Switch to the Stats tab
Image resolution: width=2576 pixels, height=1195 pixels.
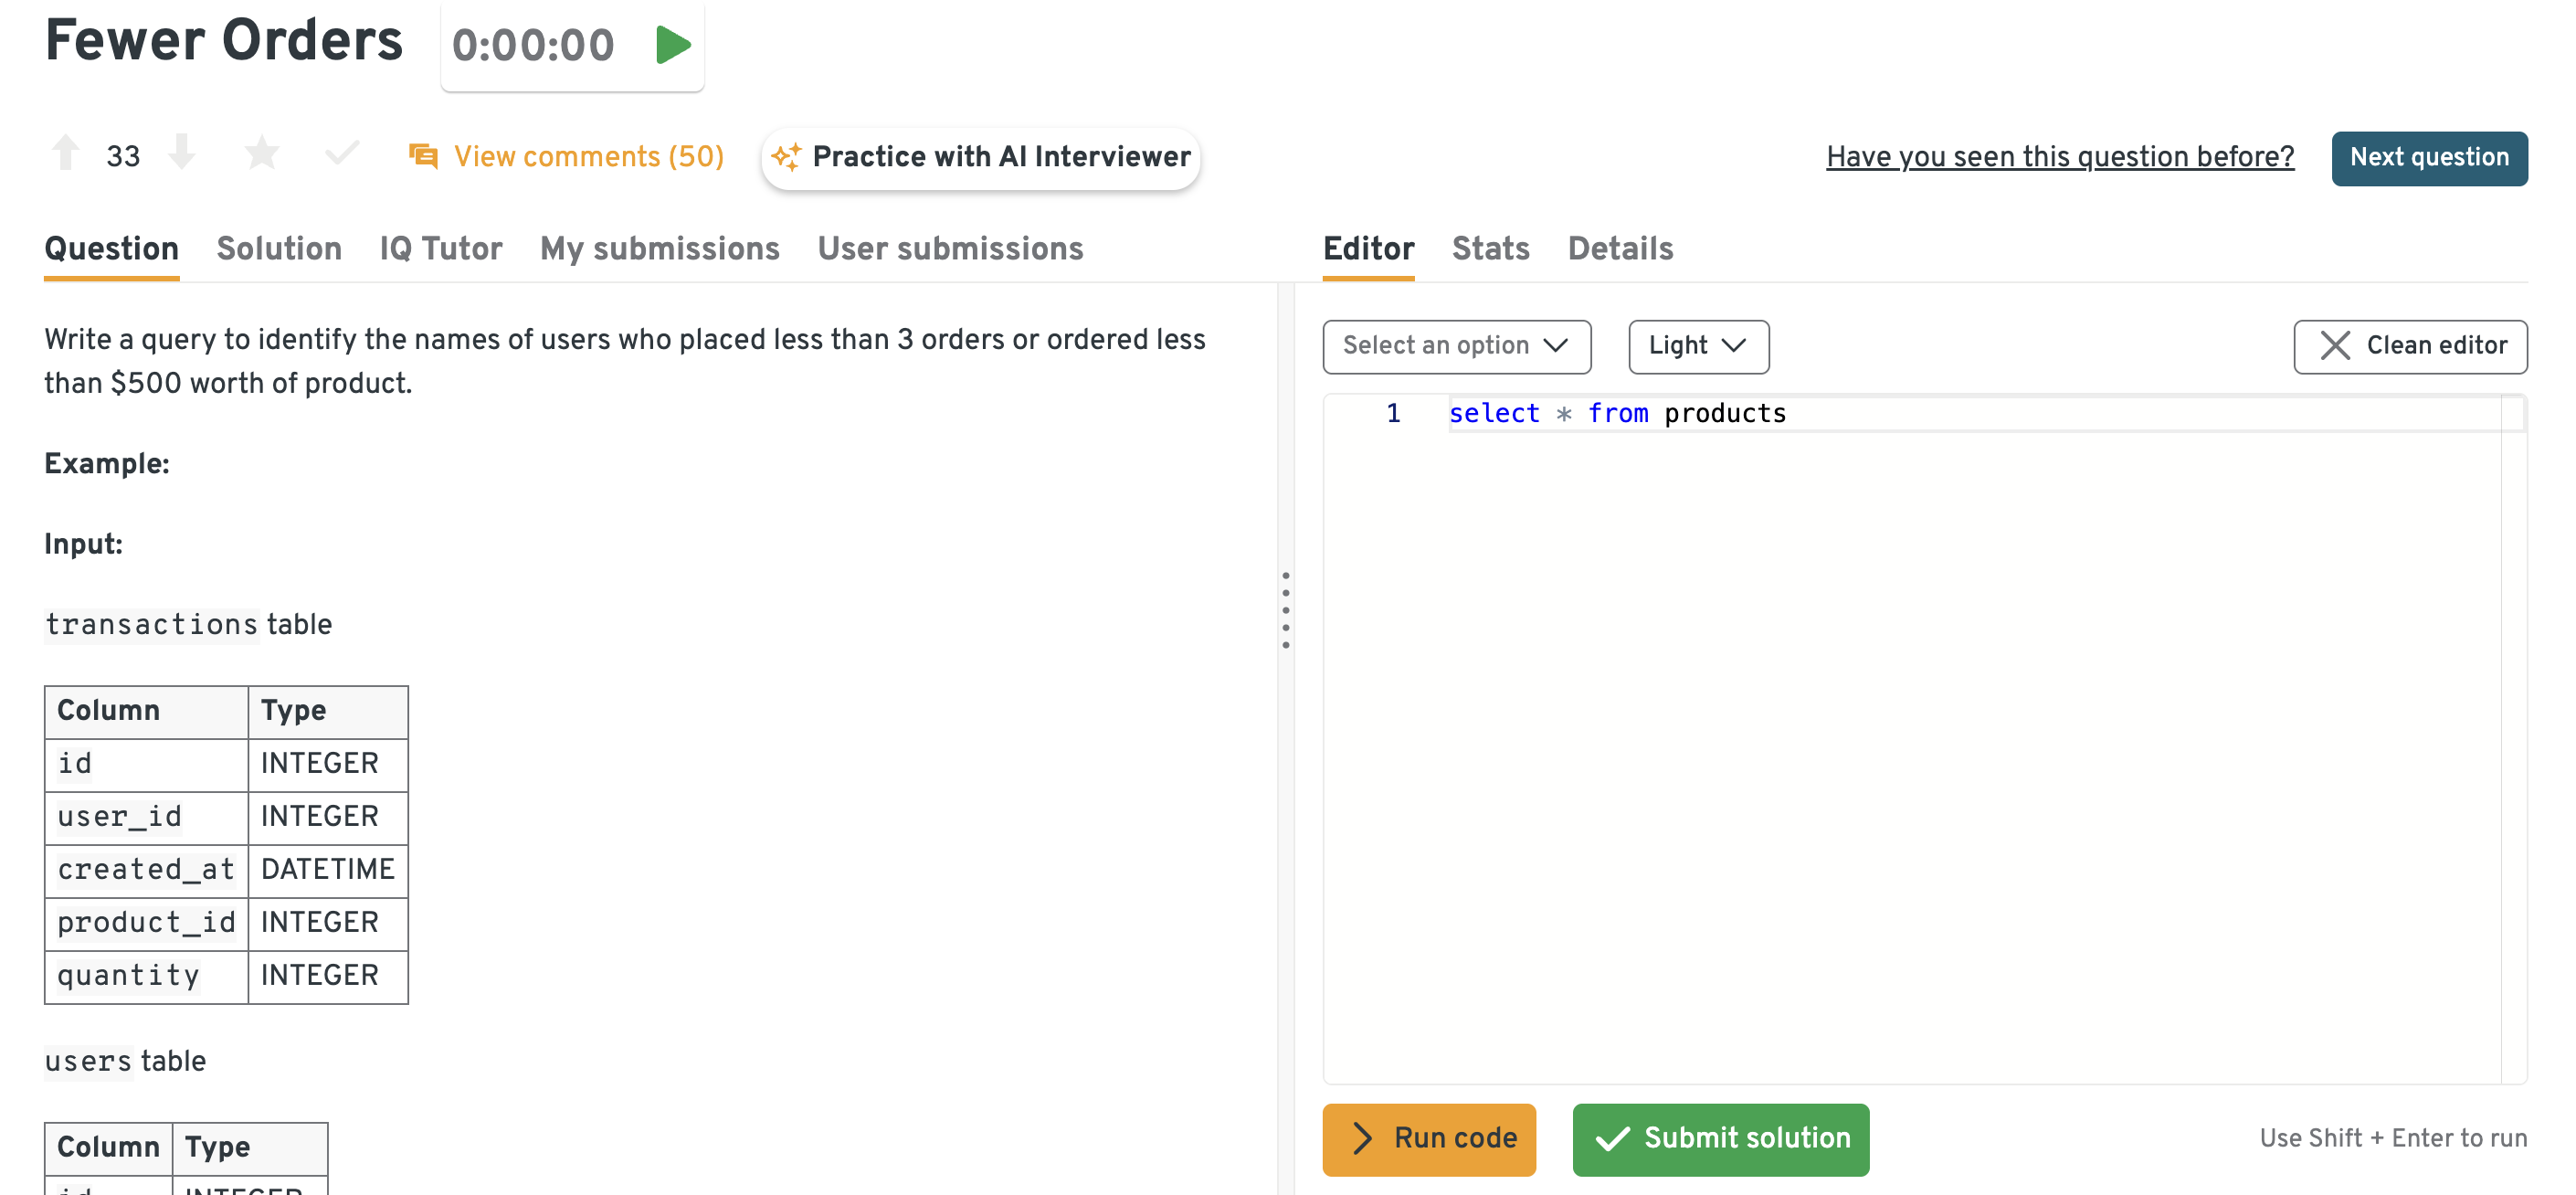[1490, 248]
